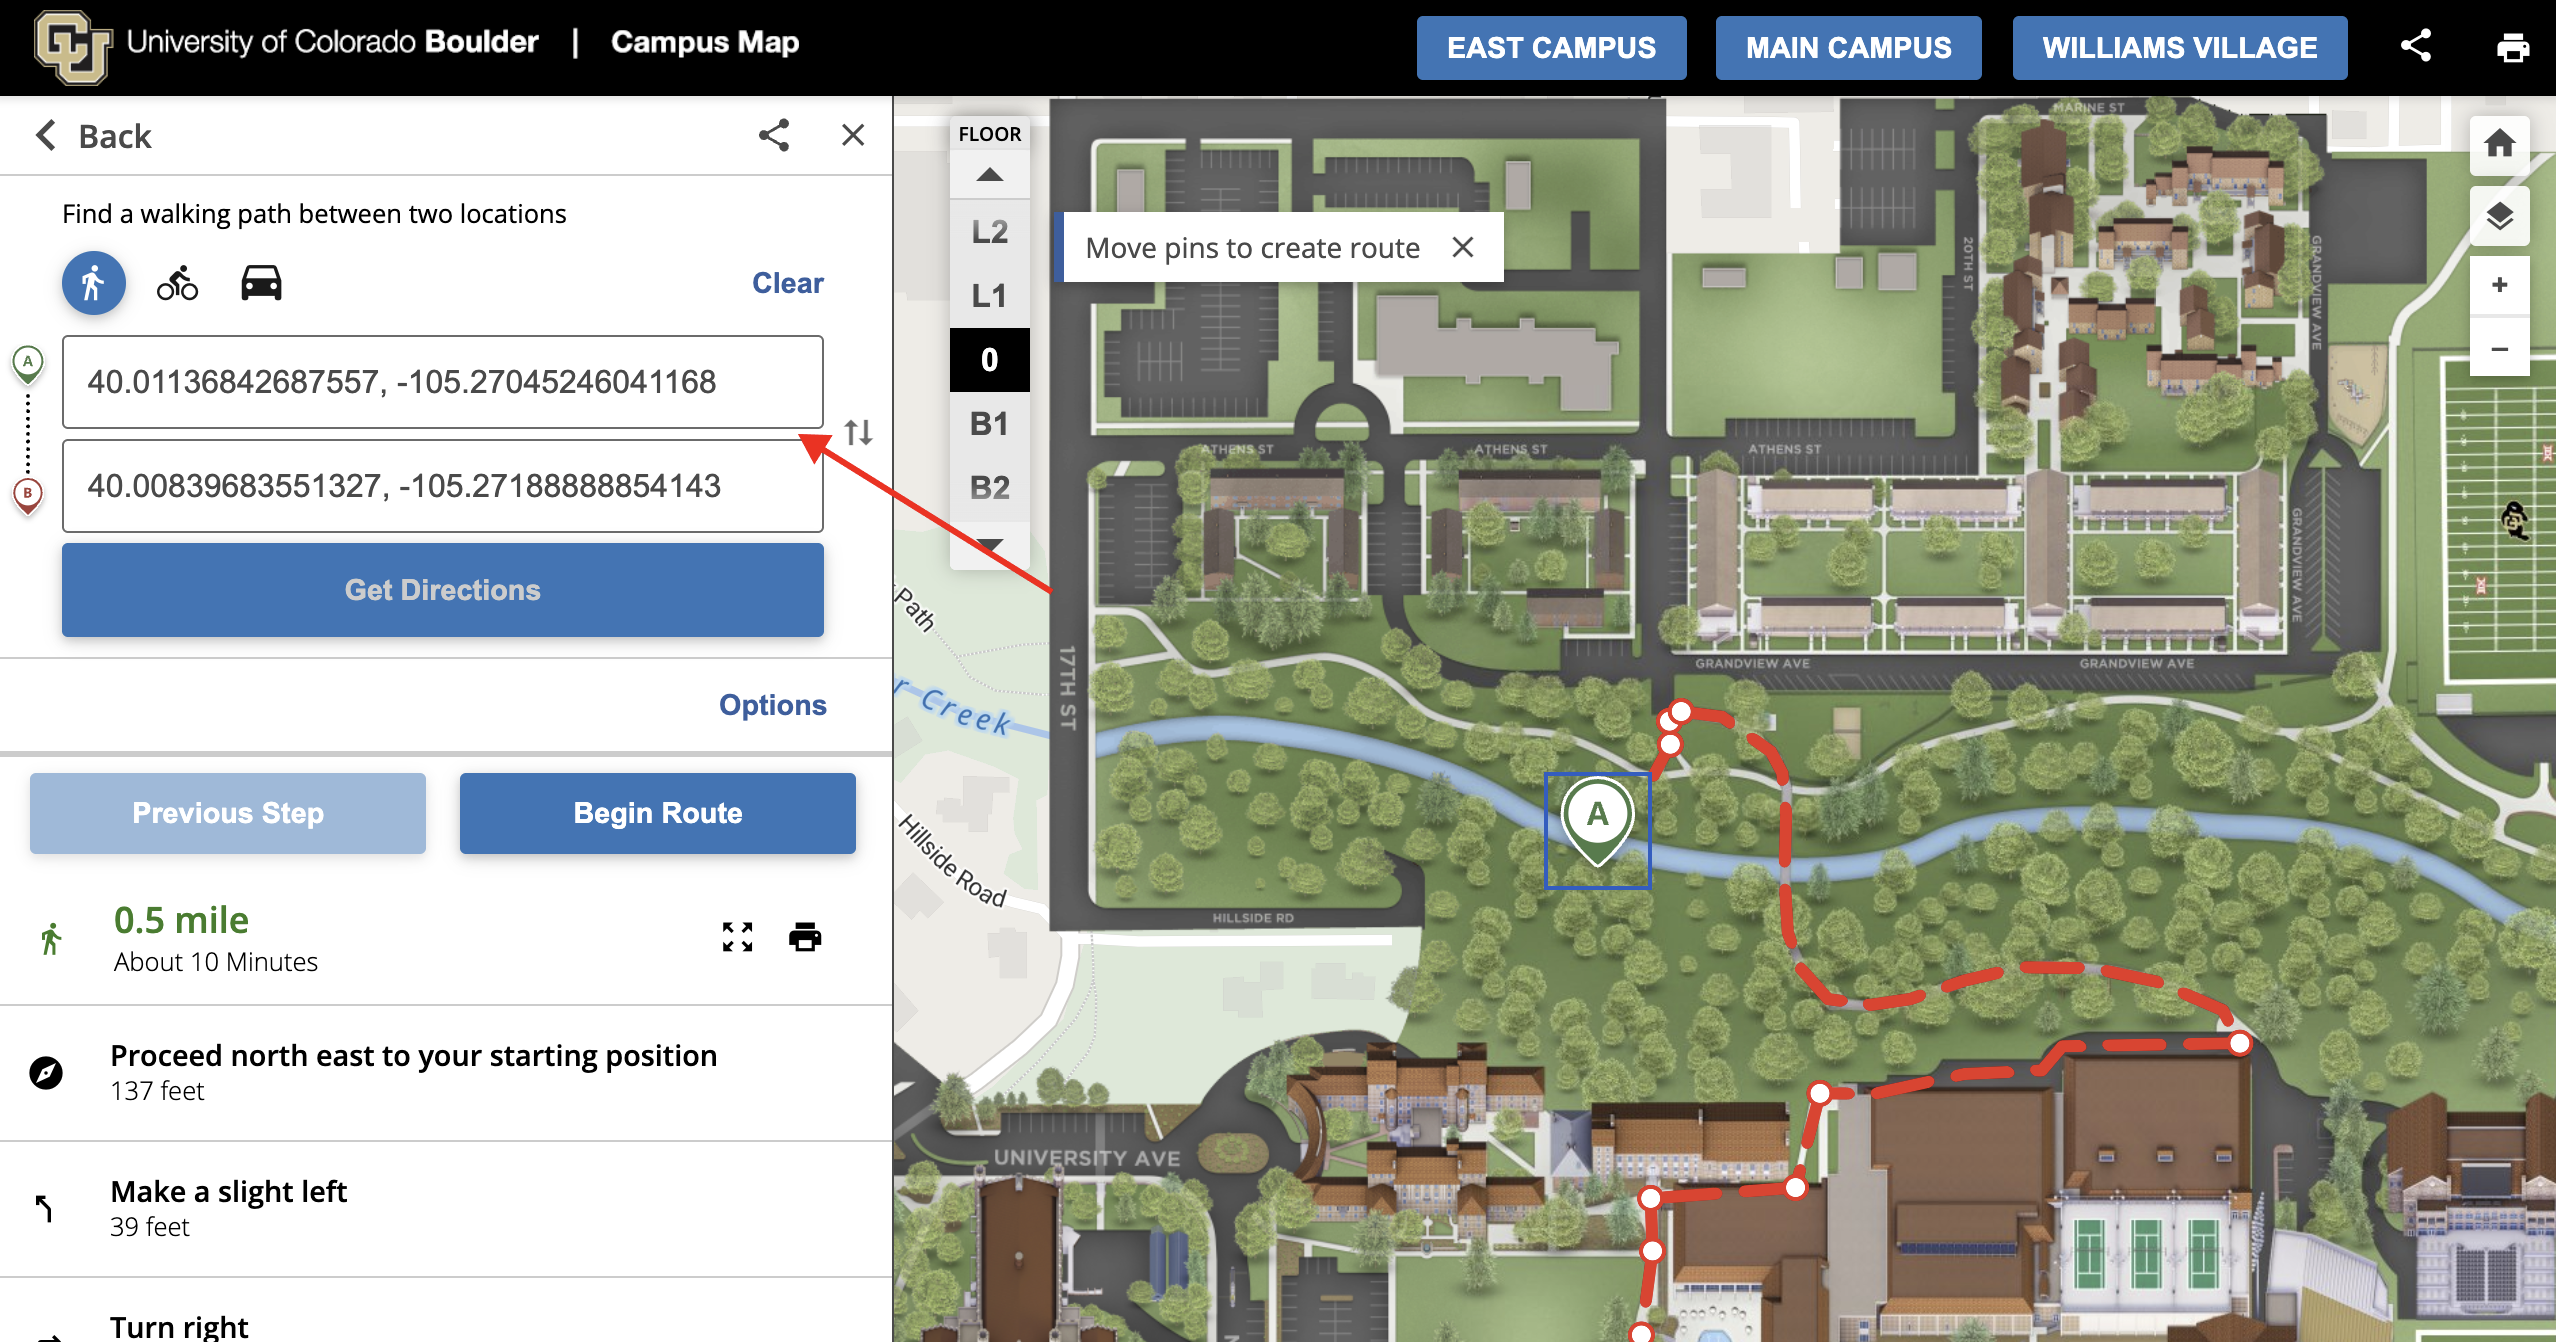Select the car driving mode icon
This screenshot has height=1342, width=2556.
coord(261,283)
